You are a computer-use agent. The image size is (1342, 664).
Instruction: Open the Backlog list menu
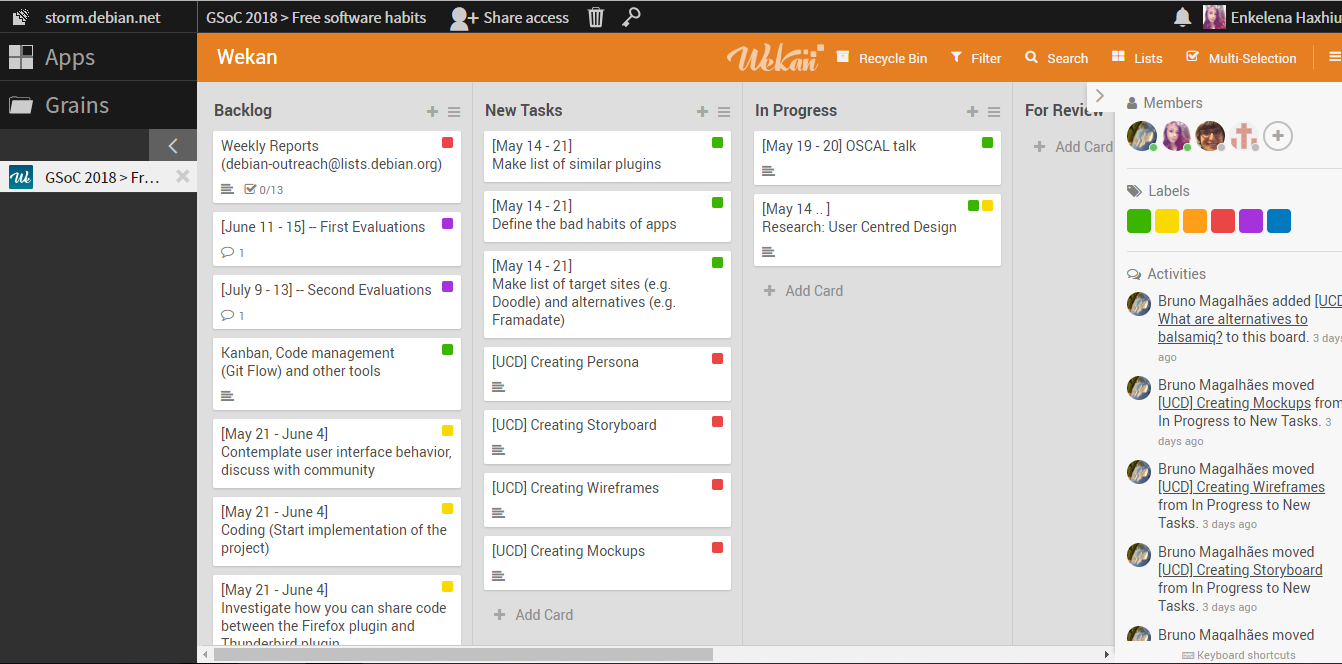454,112
